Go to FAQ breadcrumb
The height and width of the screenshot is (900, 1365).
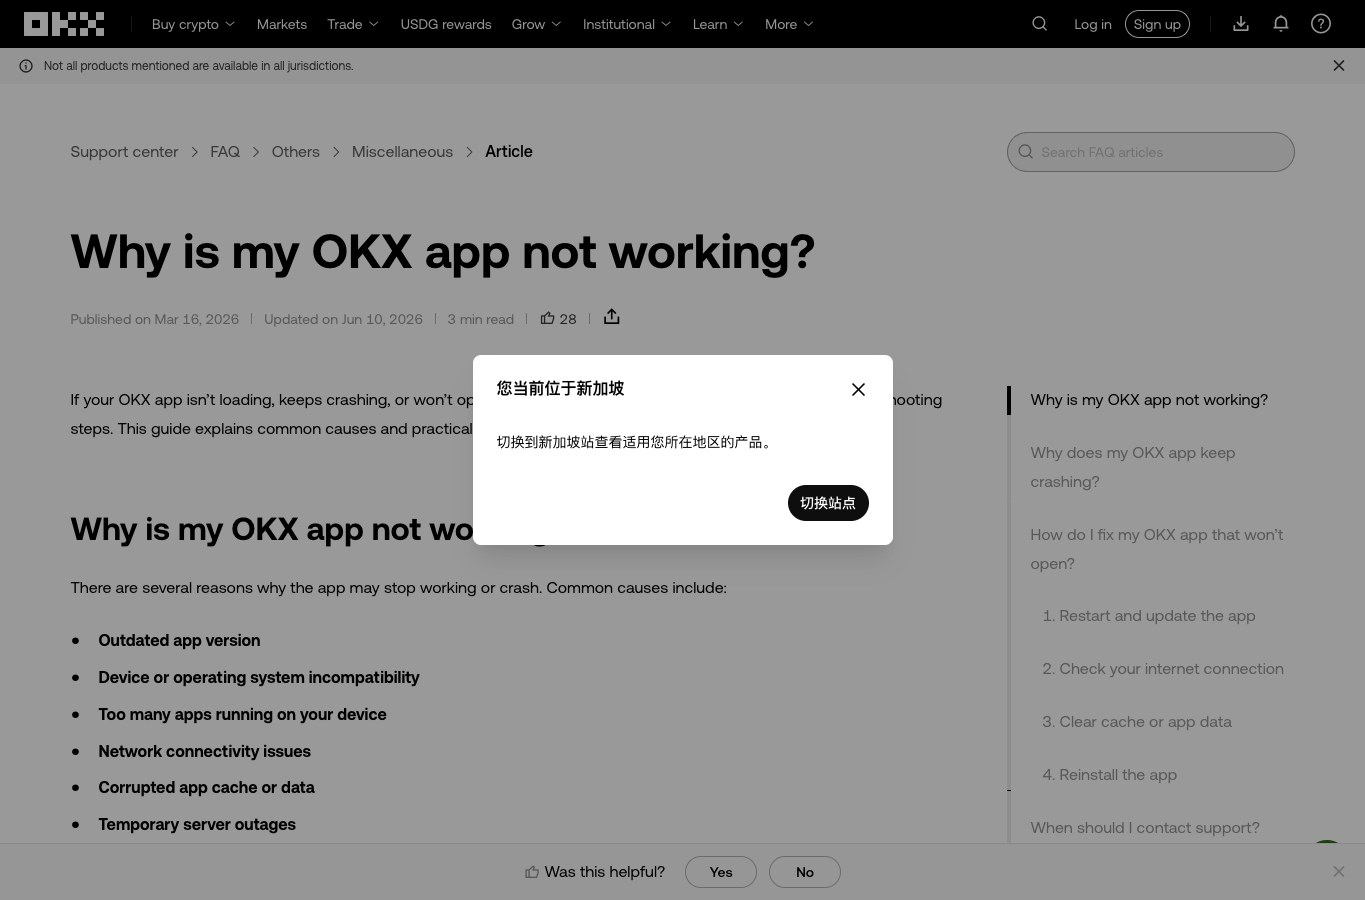225,152
